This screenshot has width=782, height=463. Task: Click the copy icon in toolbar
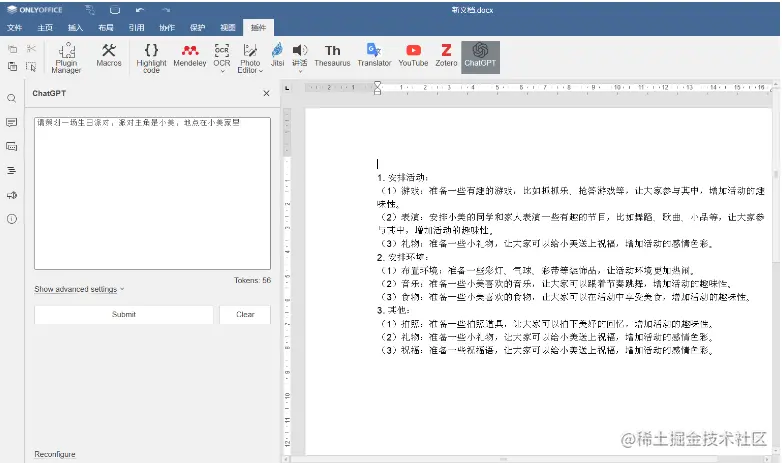(12, 49)
